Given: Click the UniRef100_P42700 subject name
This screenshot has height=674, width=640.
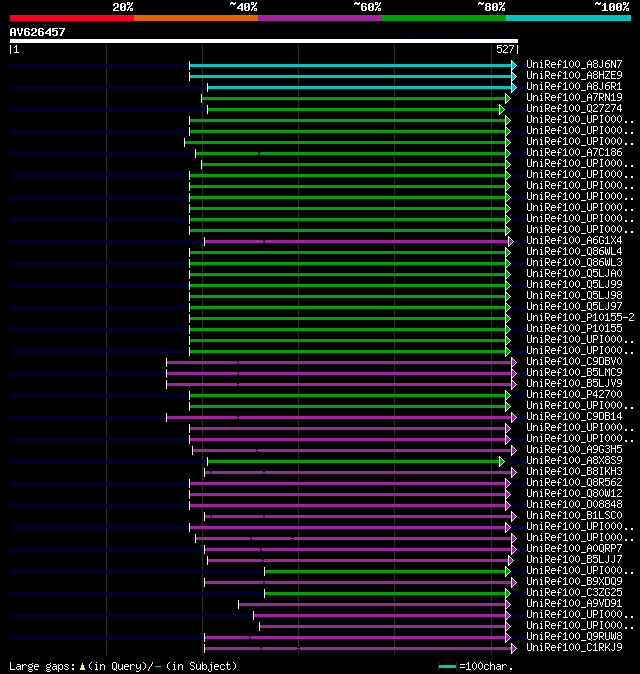Looking at the screenshot, I should pos(574,395).
